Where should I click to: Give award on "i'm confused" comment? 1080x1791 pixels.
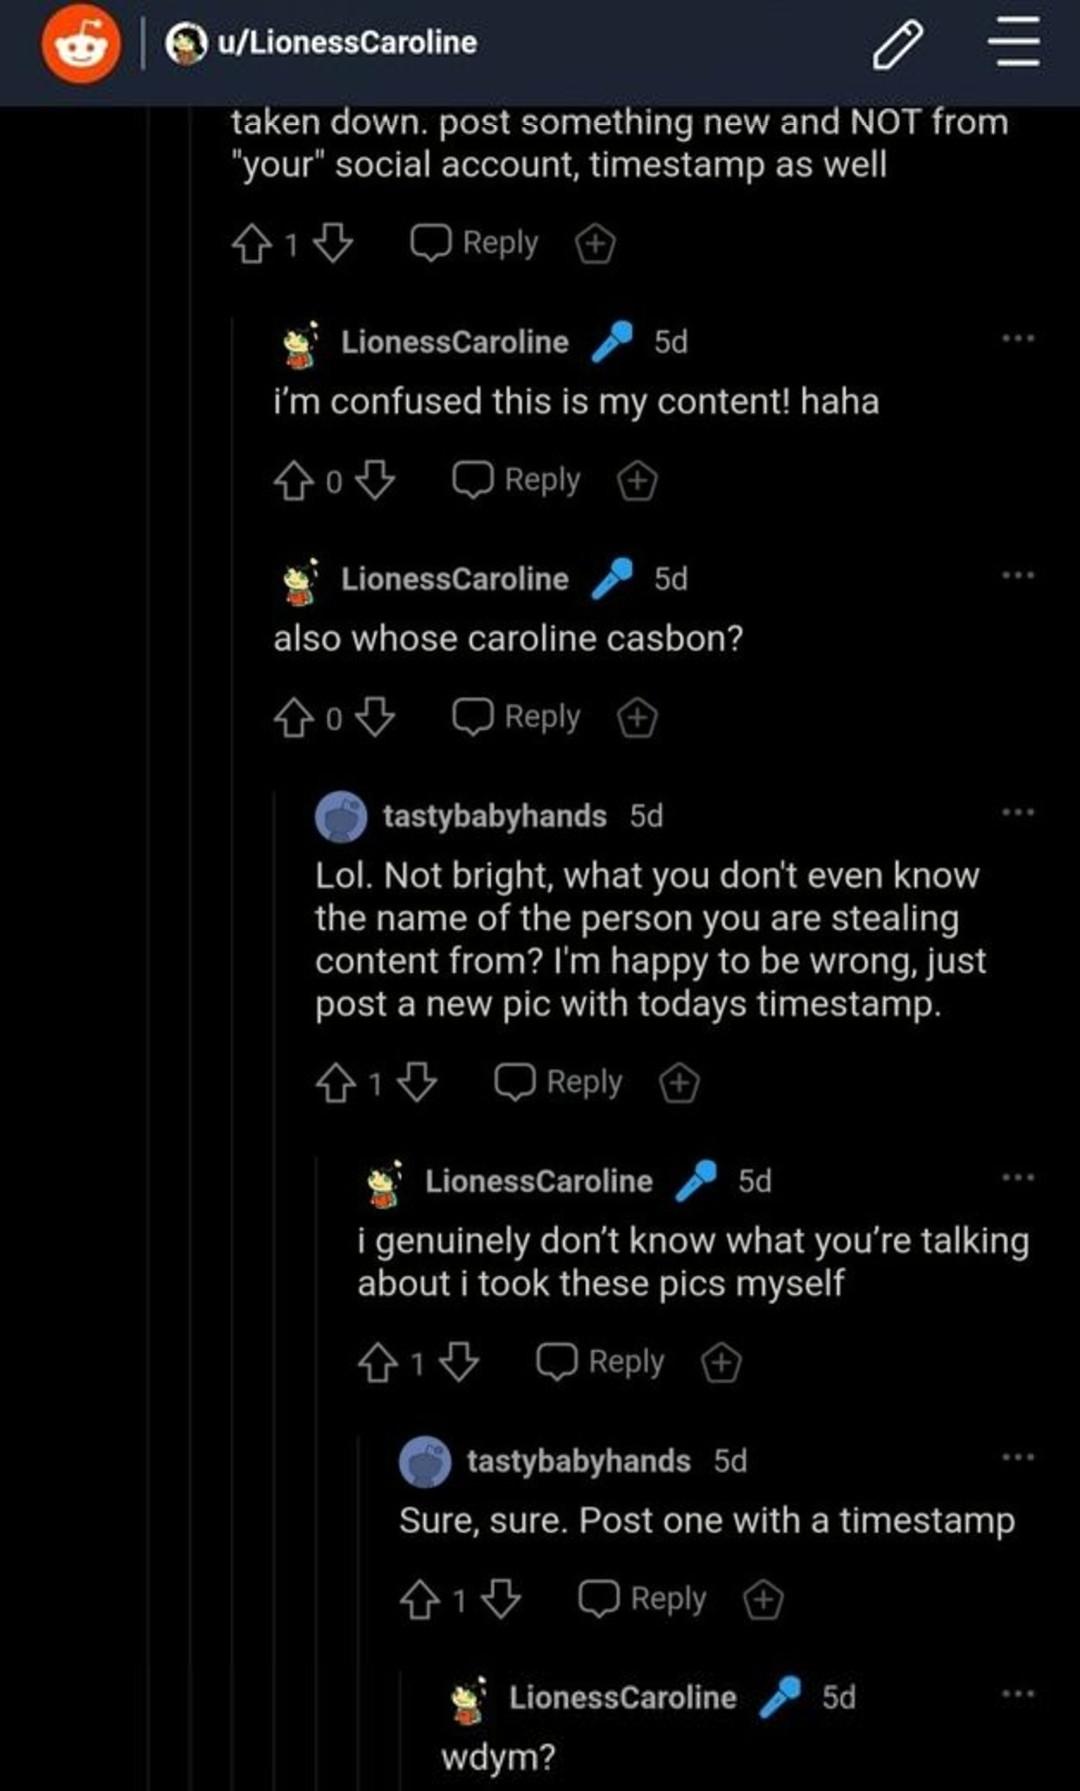tap(637, 481)
